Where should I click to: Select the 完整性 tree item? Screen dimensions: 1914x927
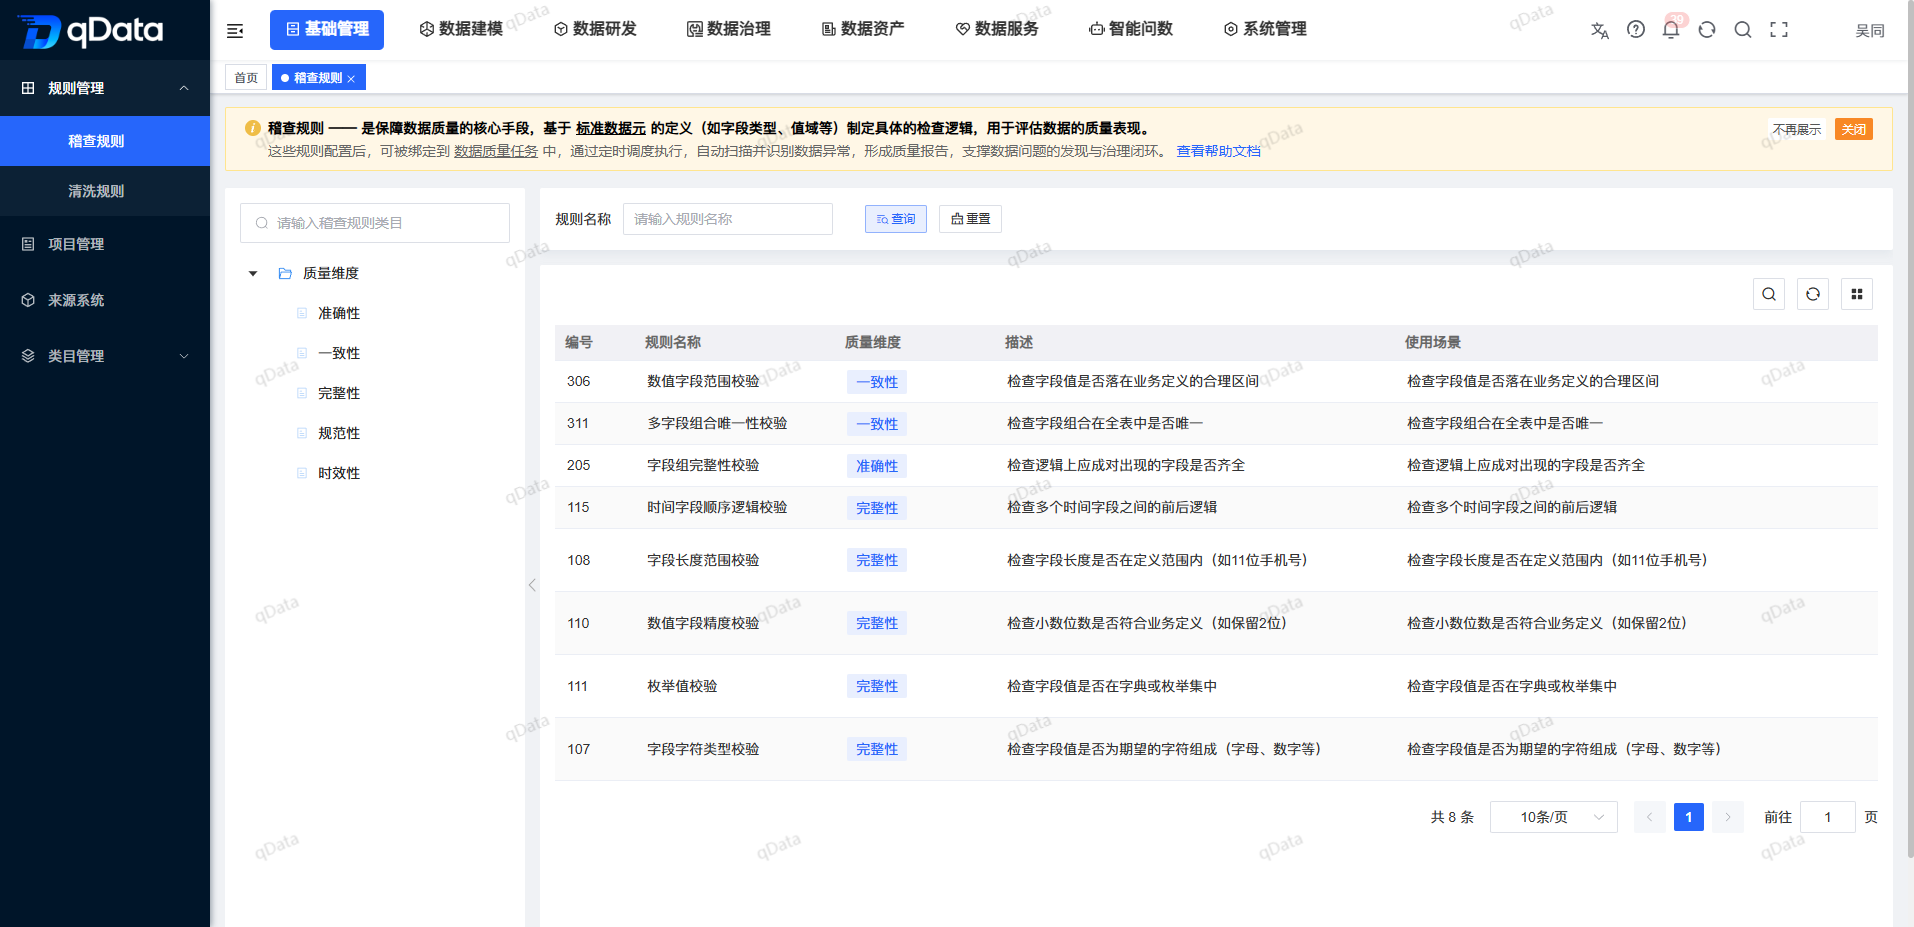click(x=339, y=393)
